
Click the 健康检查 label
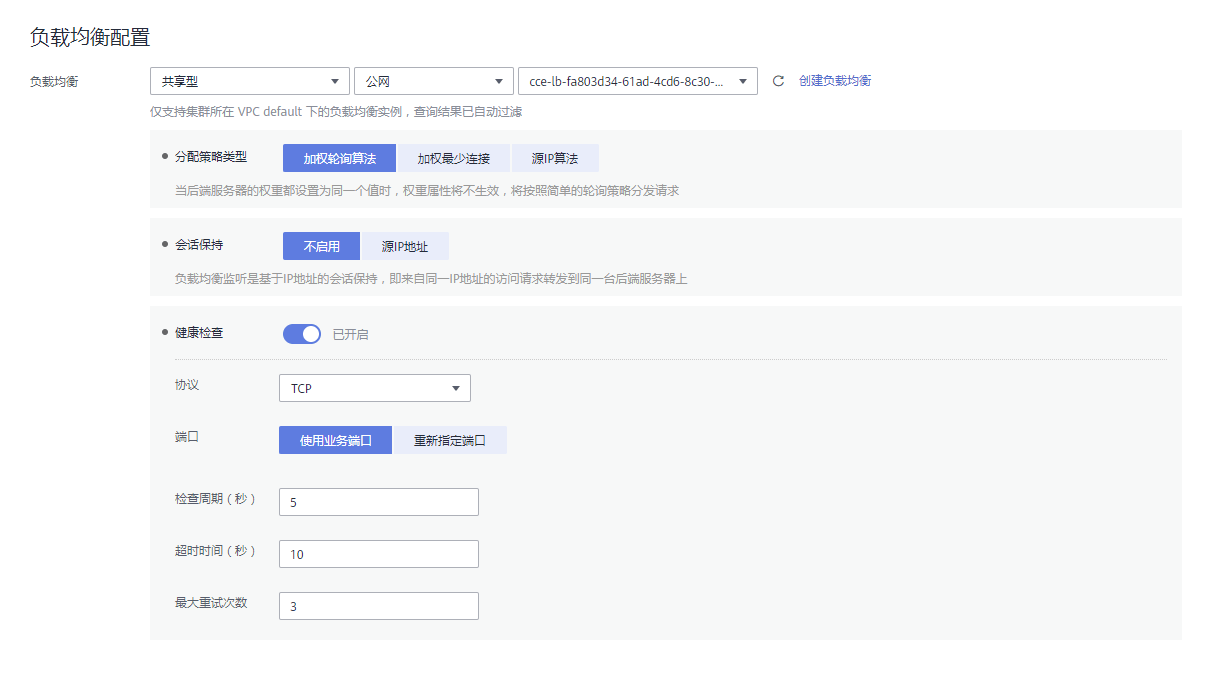[199, 332]
